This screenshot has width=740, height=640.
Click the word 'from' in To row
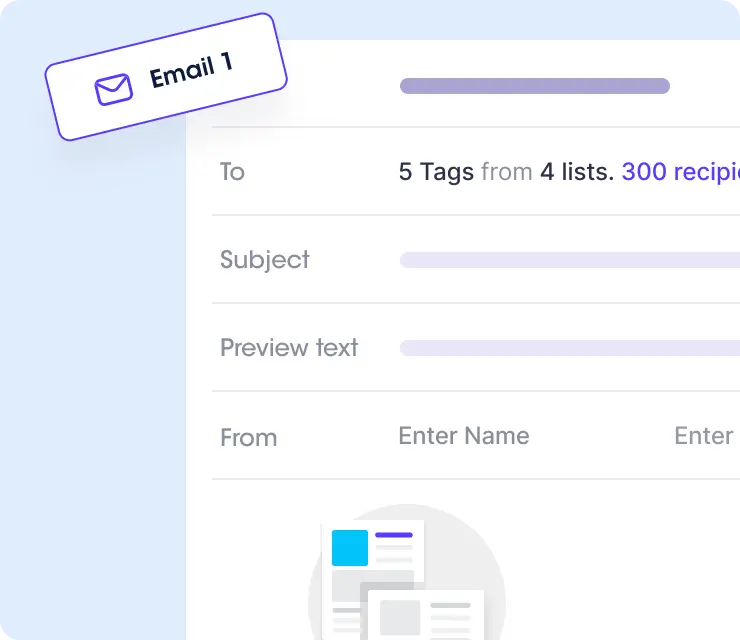pyautogui.click(x=506, y=172)
